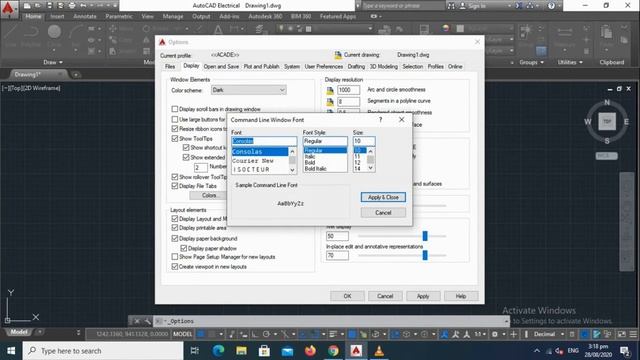Adjust the In-place edit fade slider handle
Viewport: 640px width, 360px height.
(x=425, y=256)
